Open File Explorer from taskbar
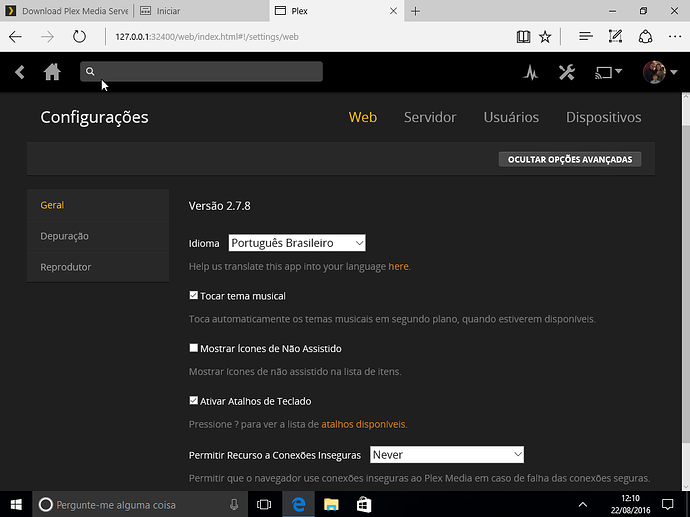 pos(331,505)
